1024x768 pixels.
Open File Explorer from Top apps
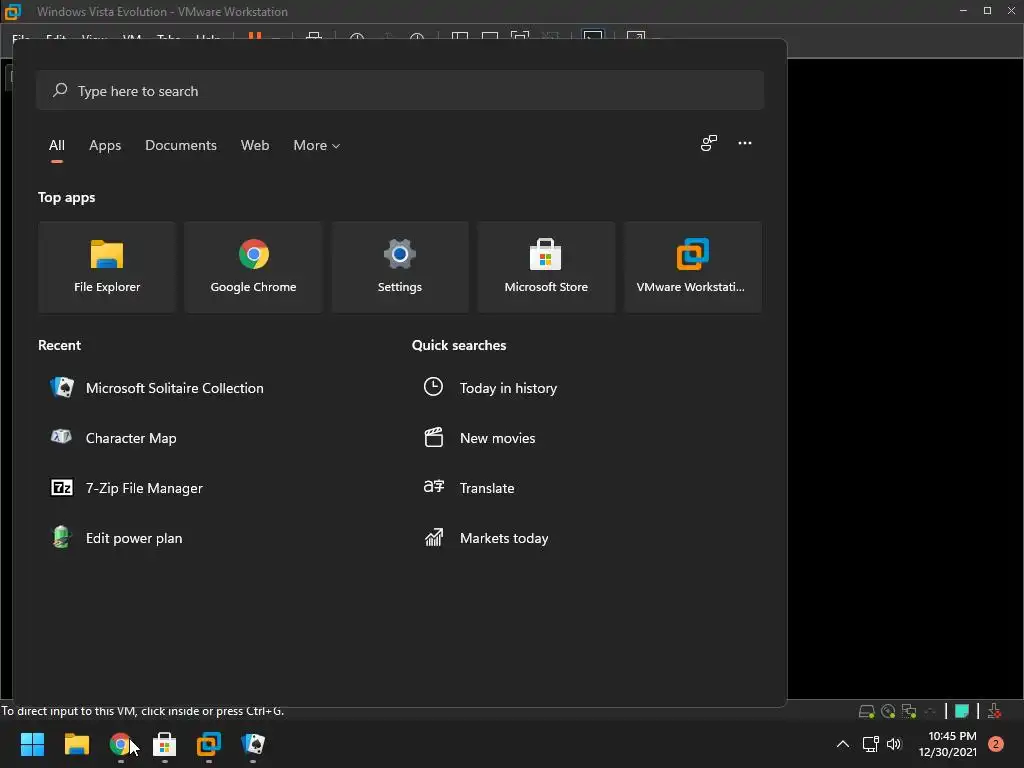[x=106, y=266]
